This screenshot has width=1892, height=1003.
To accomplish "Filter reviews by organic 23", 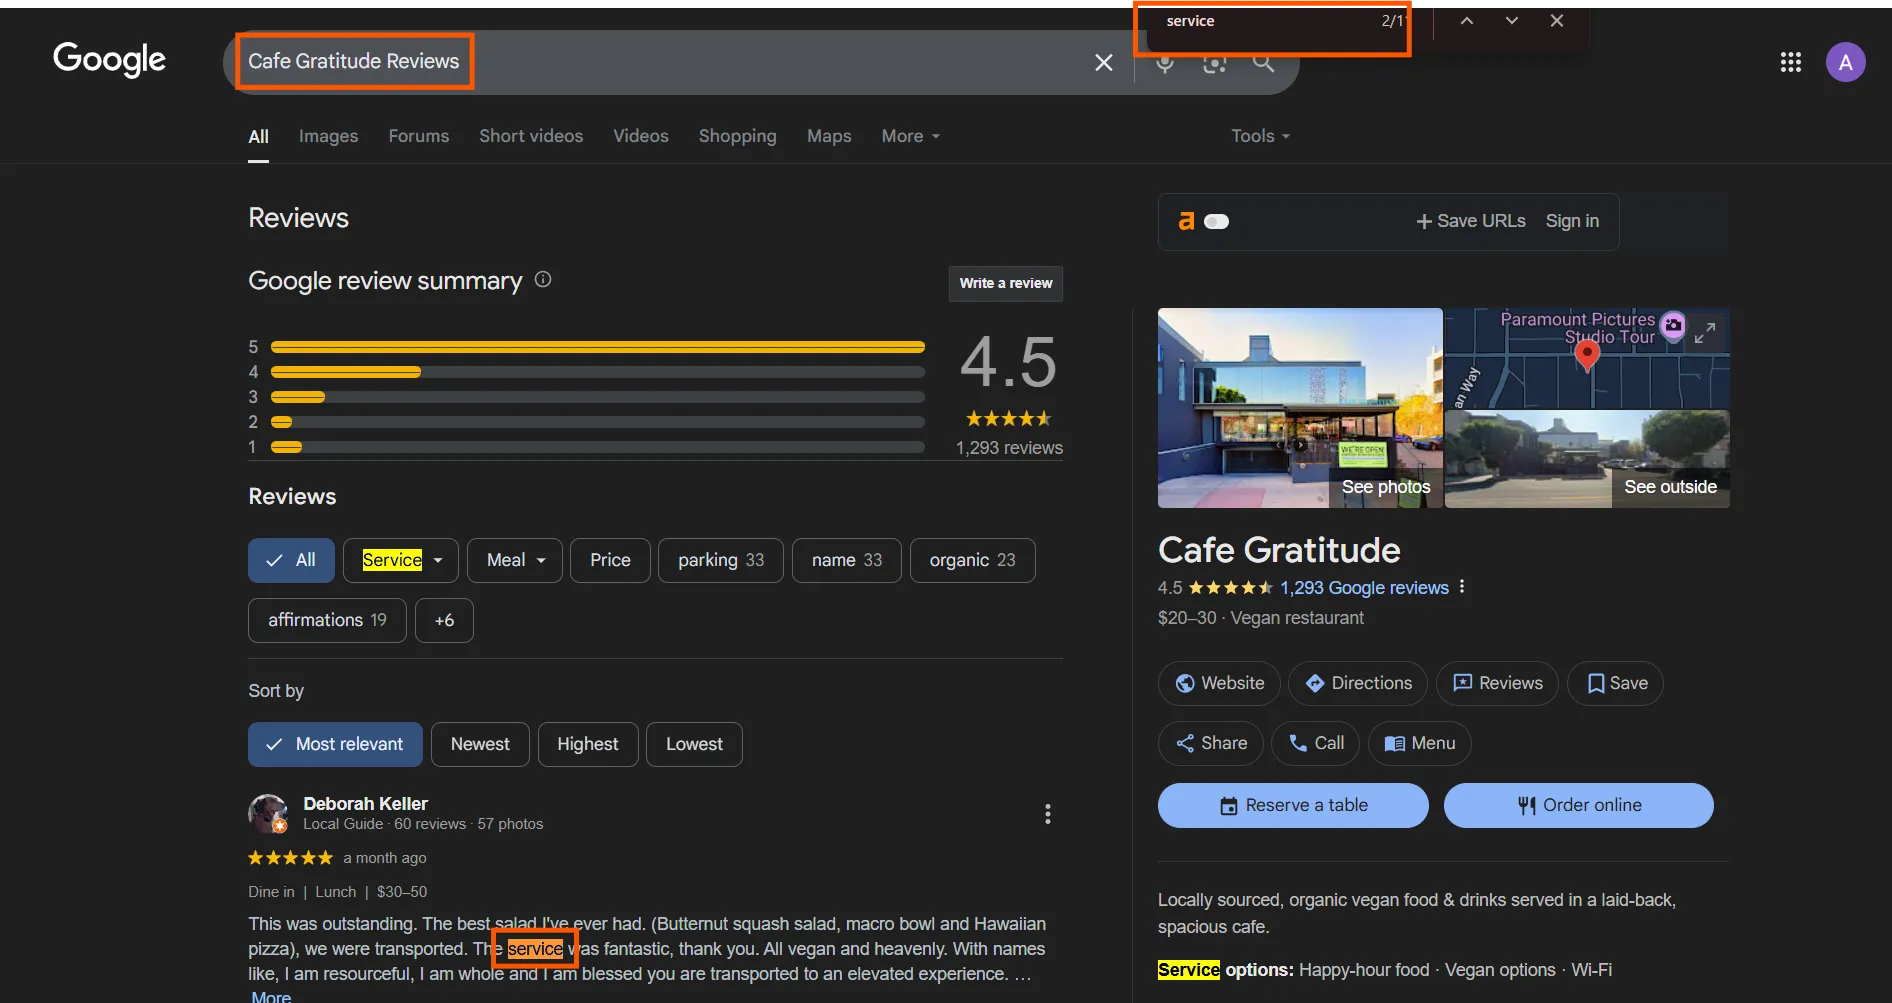I will [972, 560].
